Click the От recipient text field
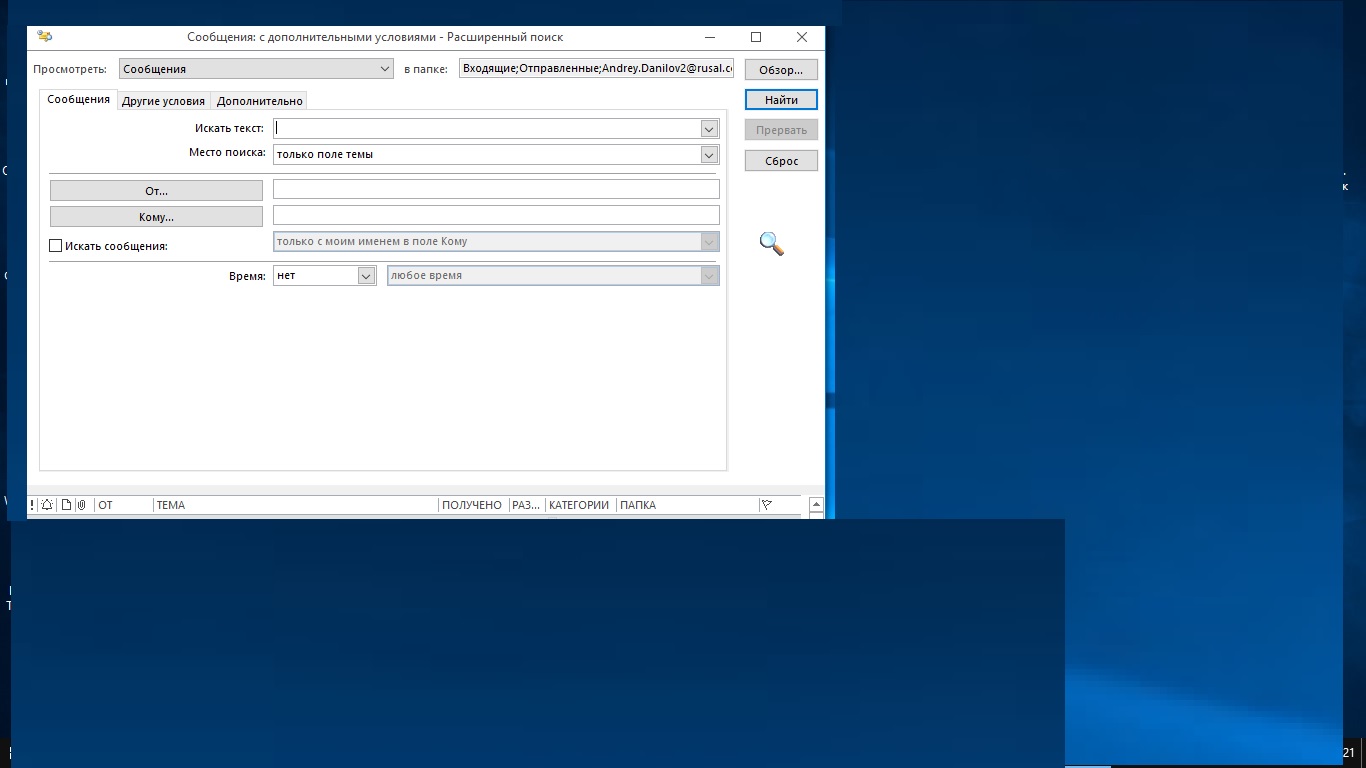The width and height of the screenshot is (1366, 768). point(496,189)
